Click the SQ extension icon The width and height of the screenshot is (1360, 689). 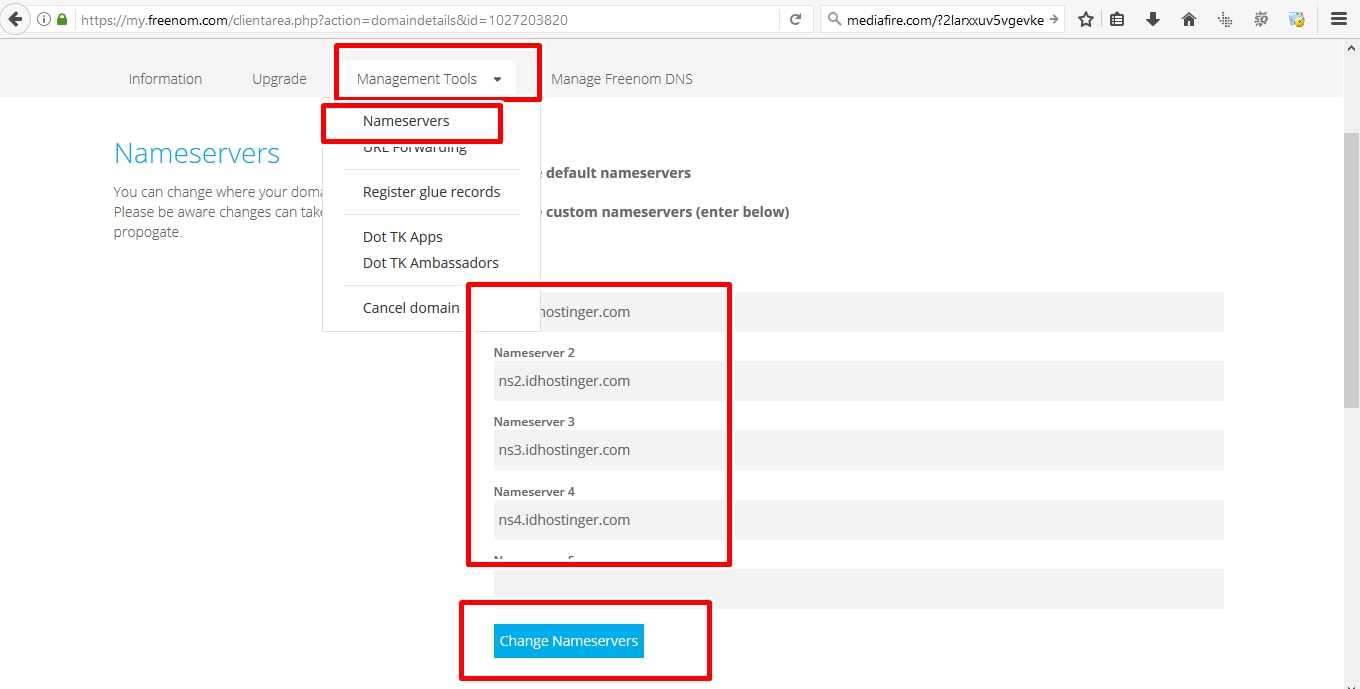(1261, 19)
